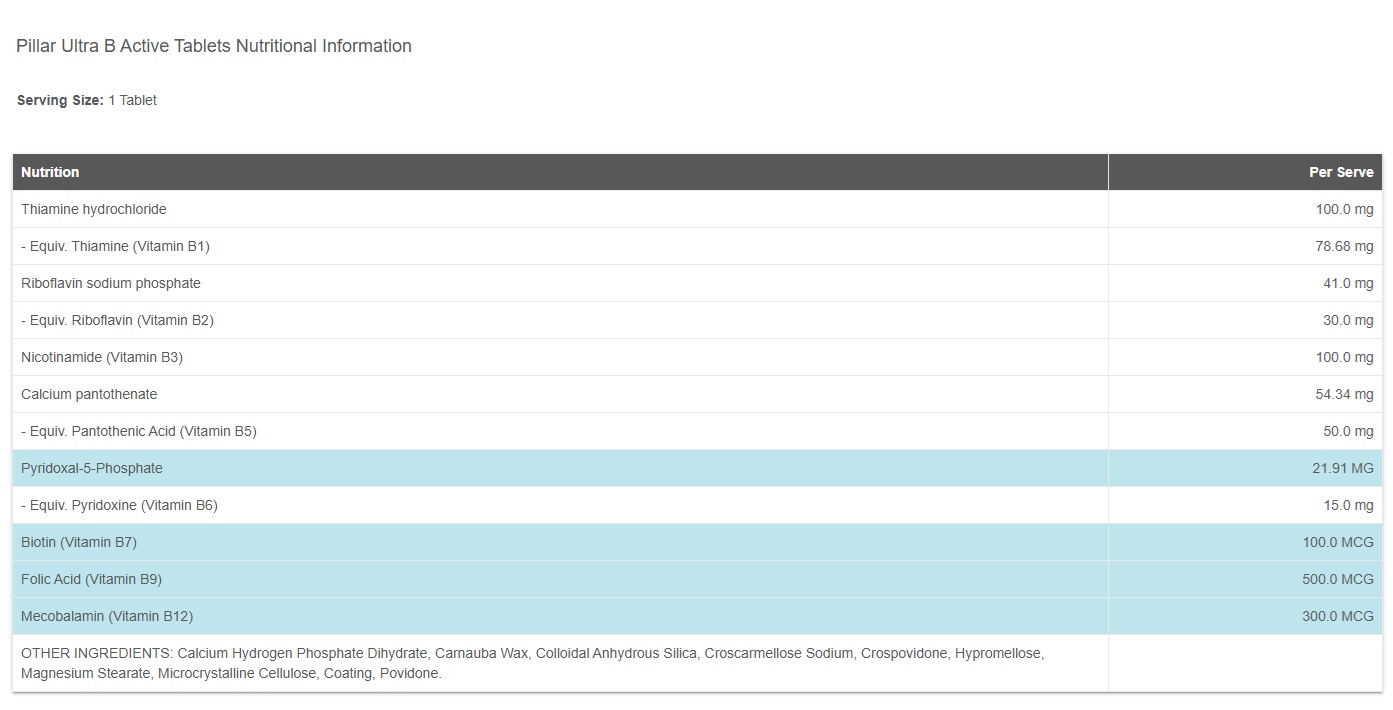Image resolution: width=1393 pixels, height=710 pixels.
Task: Click the '100.0 mg' value for Thiamine hydrochloride
Action: click(x=1344, y=209)
